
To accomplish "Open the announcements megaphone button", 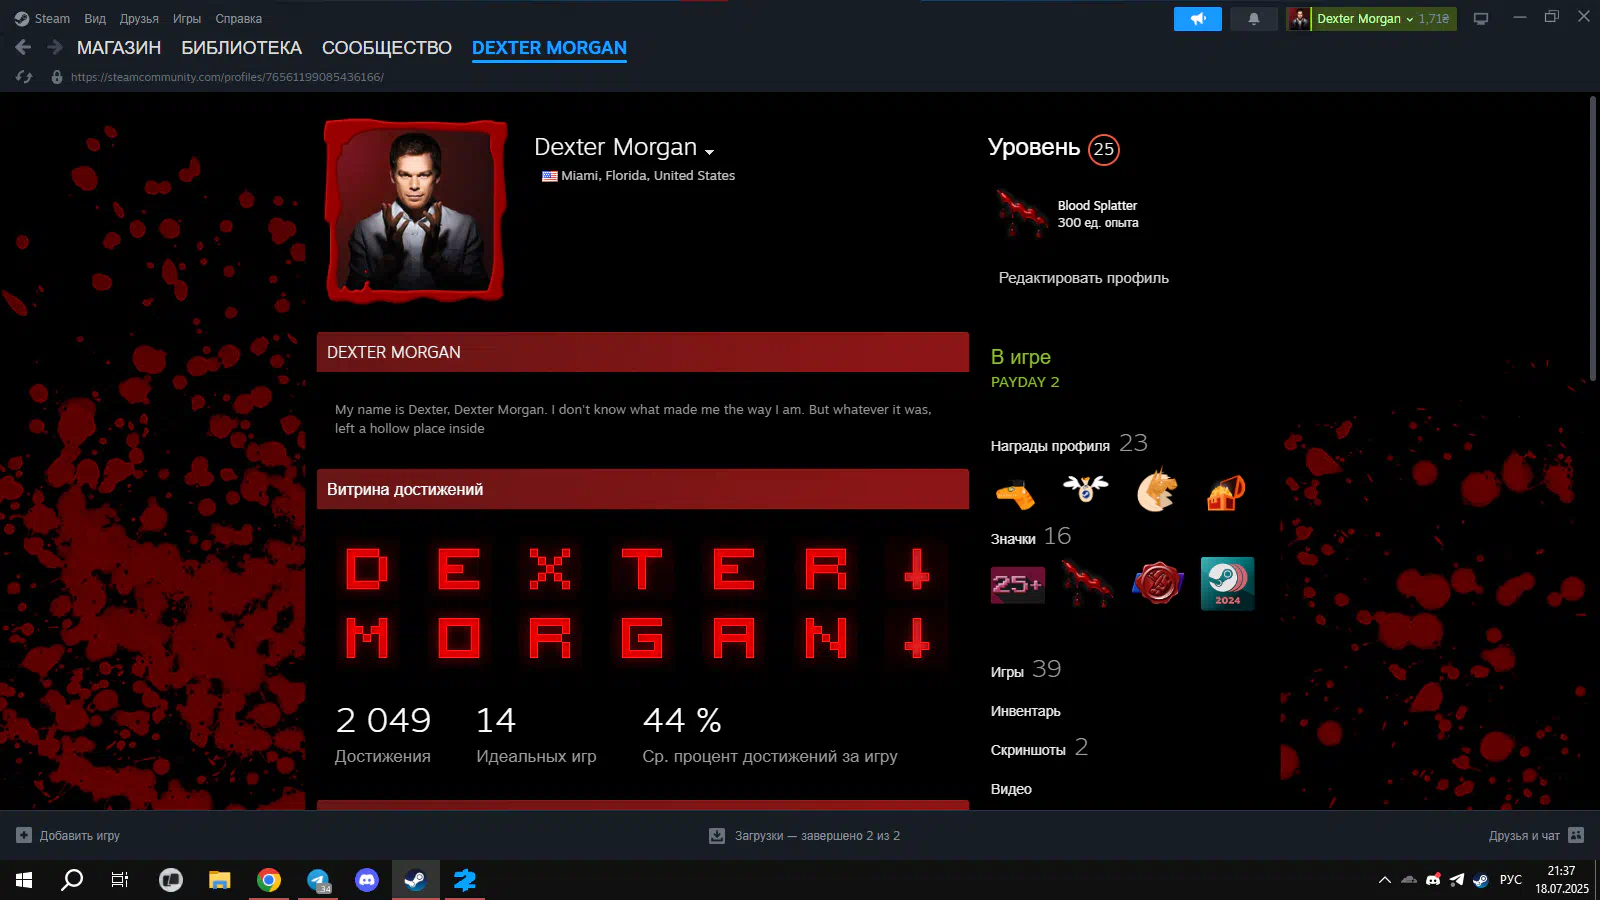I will (1198, 19).
